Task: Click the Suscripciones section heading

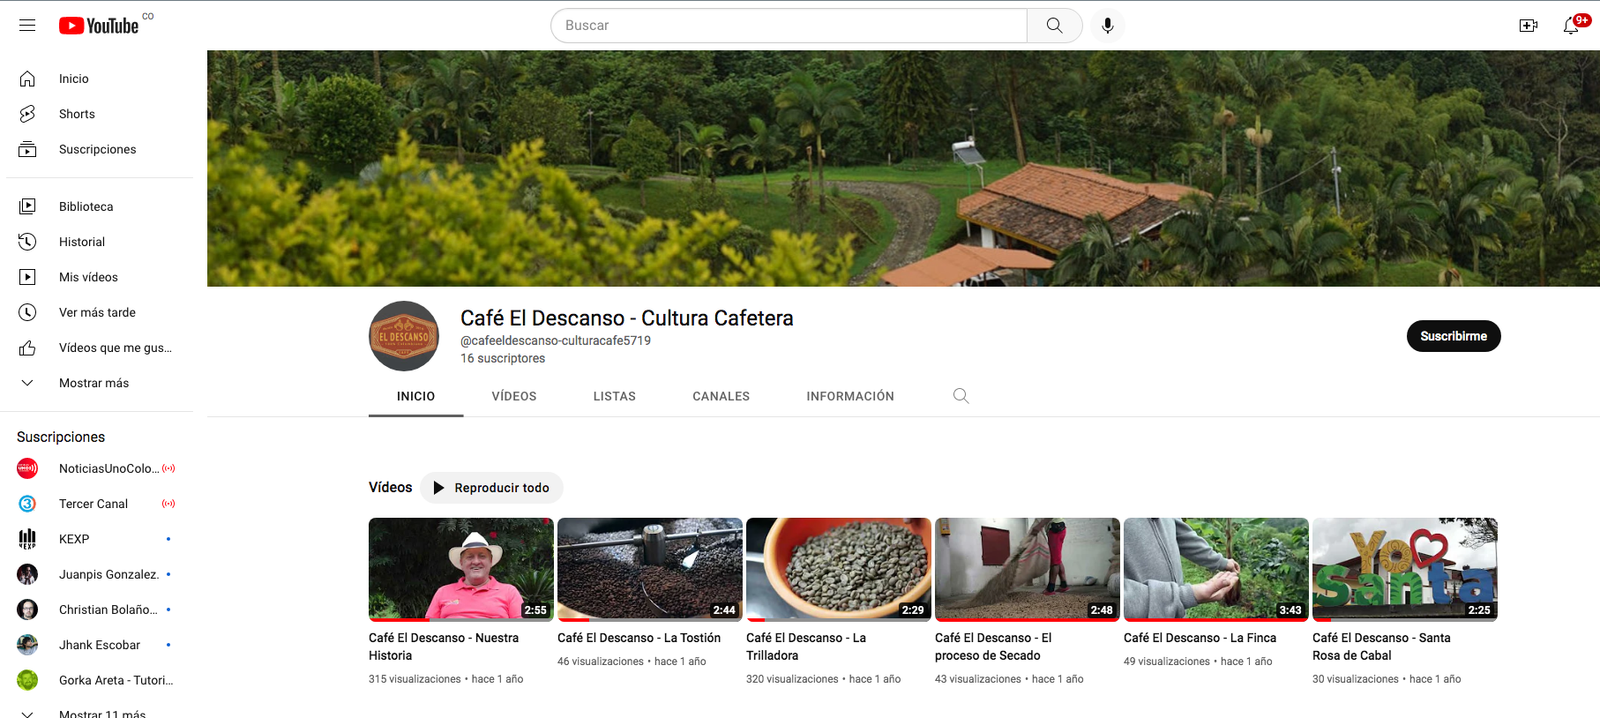Action: click(x=61, y=437)
